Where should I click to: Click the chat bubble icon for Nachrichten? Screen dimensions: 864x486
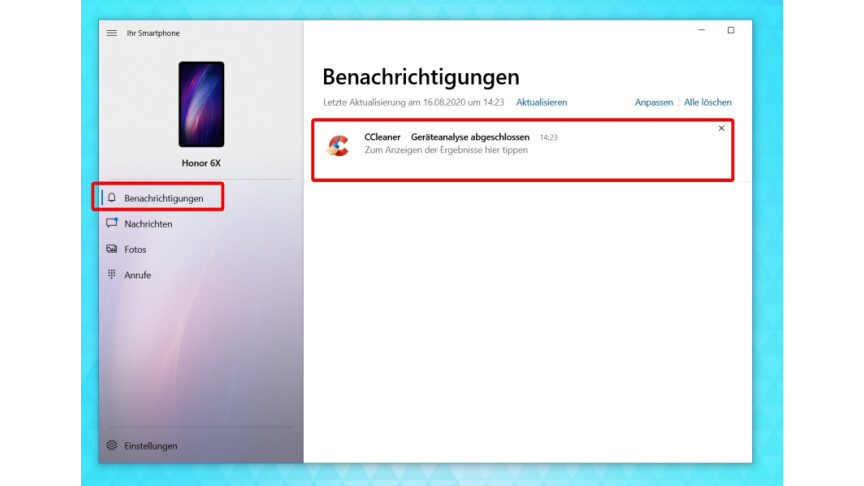(x=112, y=223)
